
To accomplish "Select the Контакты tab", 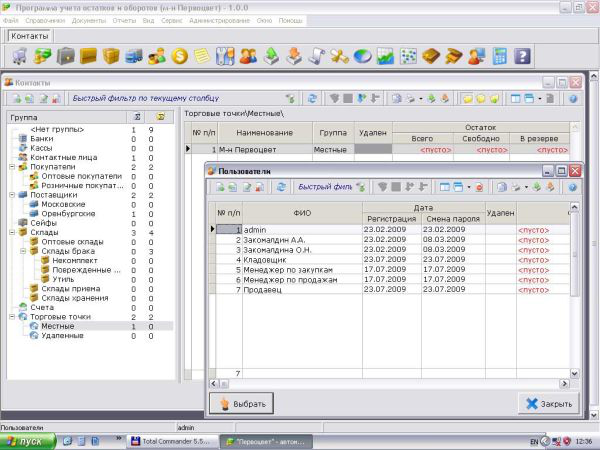I will (x=30, y=36).
